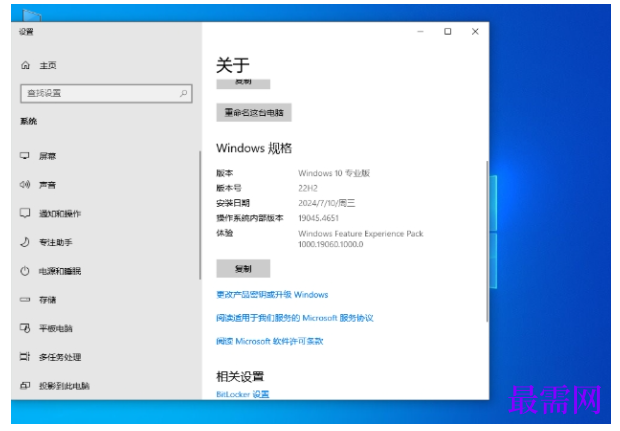Open the Microsoft 服务协议 link
The width and height of the screenshot is (620, 431).
point(295,318)
